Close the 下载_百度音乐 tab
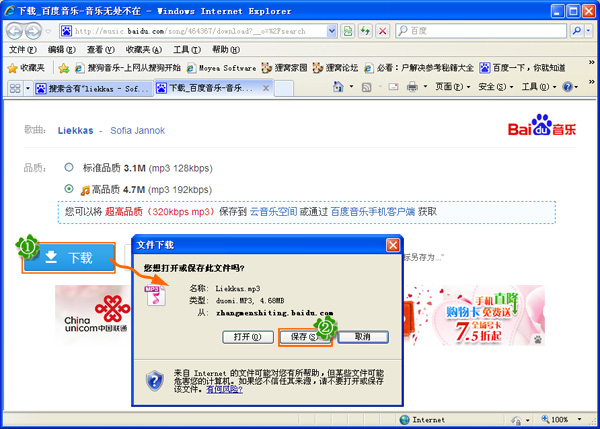This screenshot has width=600, height=429. point(266,88)
